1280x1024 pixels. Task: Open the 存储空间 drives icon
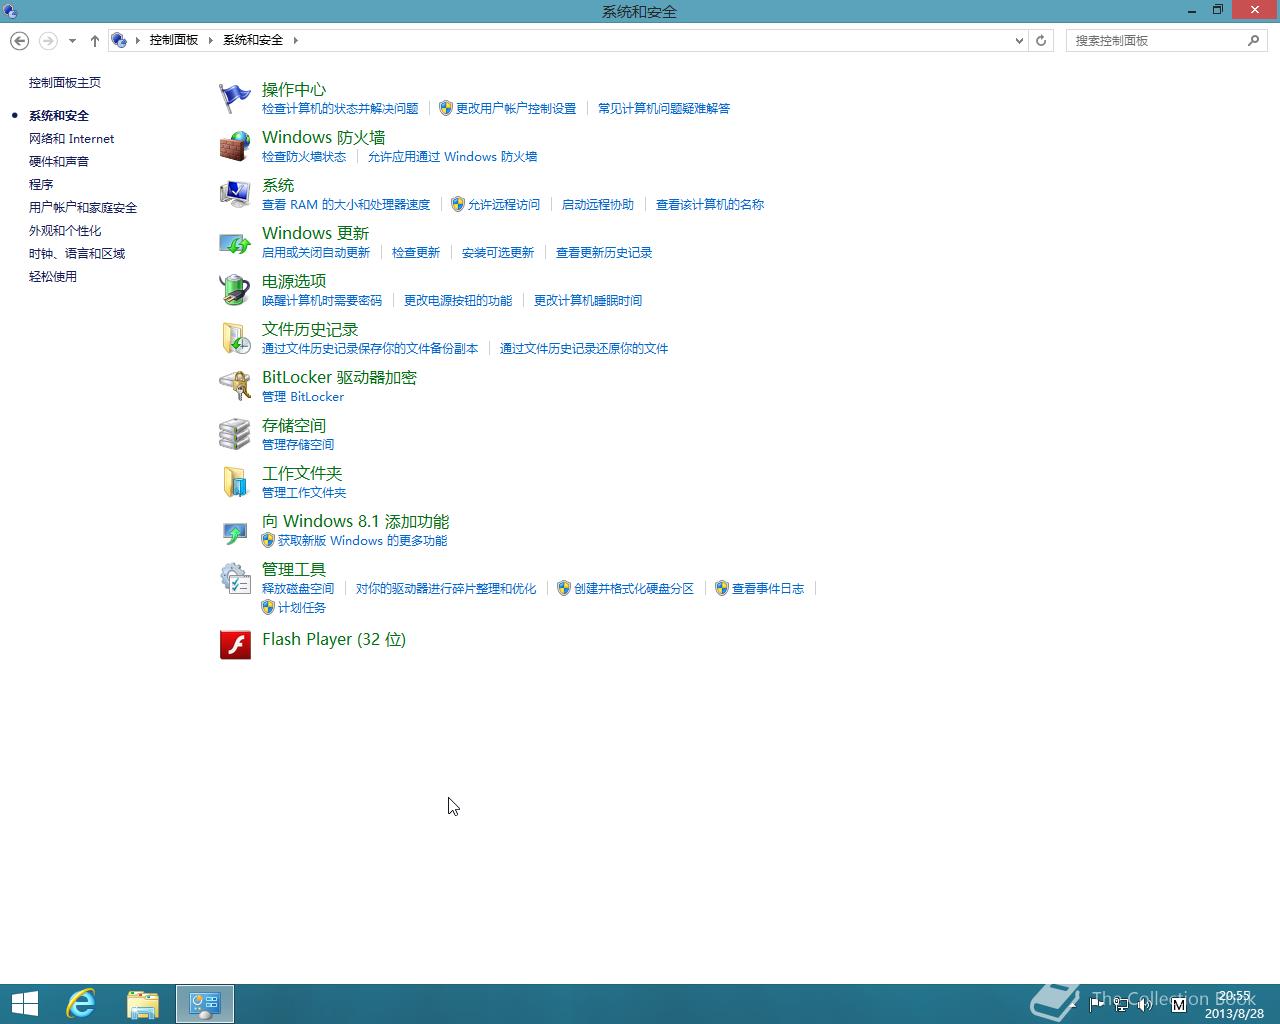click(235, 434)
